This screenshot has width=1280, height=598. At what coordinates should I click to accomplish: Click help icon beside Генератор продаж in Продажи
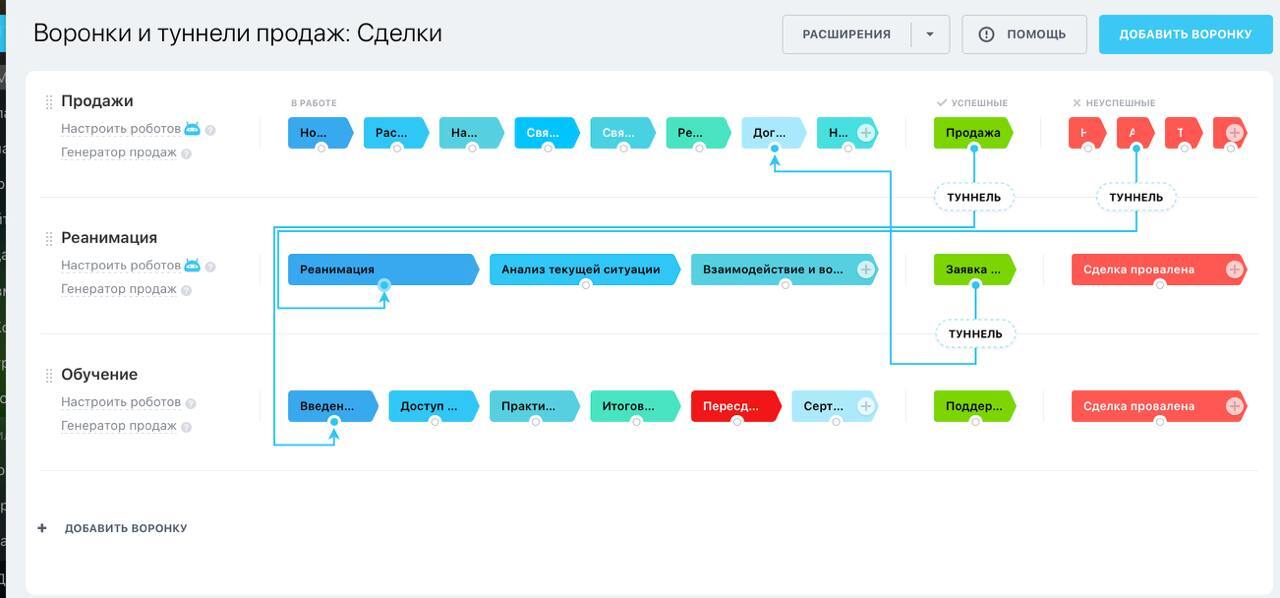tap(187, 154)
